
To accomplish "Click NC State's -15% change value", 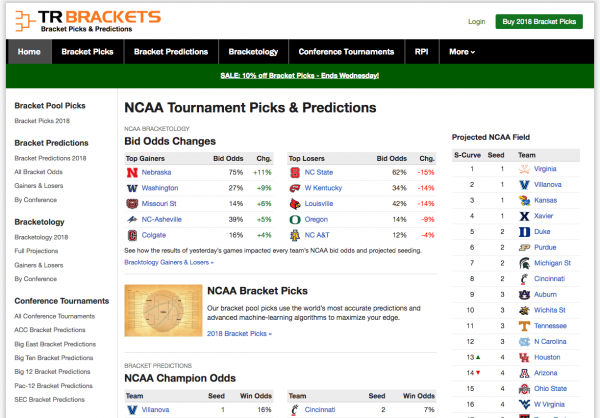I will click(x=426, y=172).
